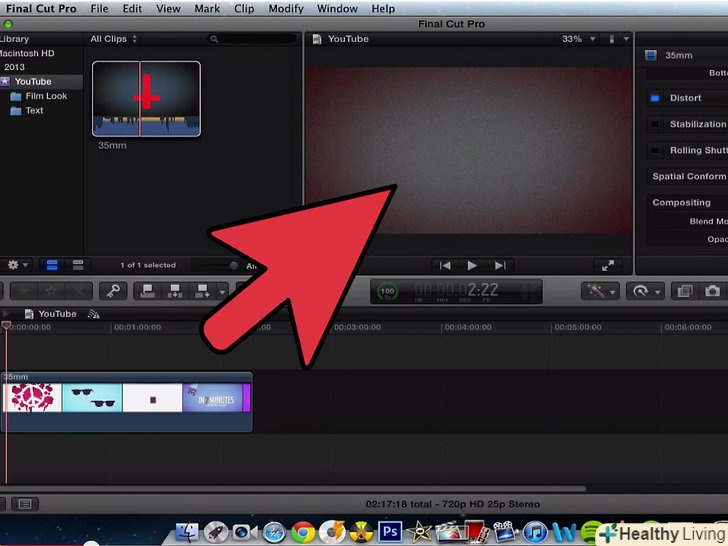This screenshot has height=546, width=728.
Task: Expand the Spatial Conform section
Action: 689,176
